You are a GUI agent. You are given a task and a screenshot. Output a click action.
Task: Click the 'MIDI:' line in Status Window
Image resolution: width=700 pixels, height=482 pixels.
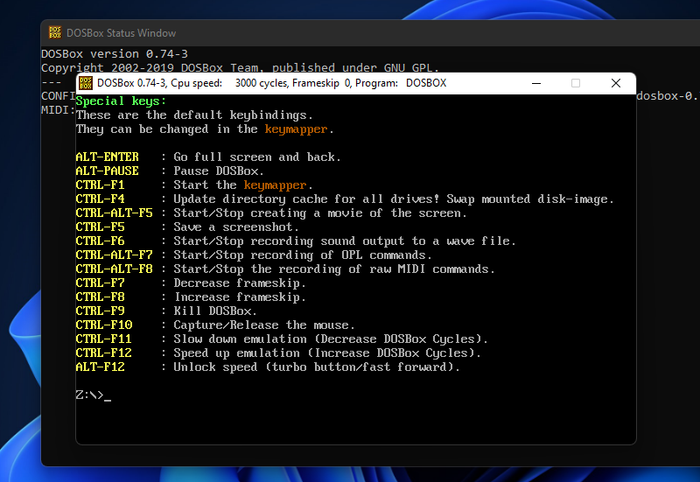(58, 110)
